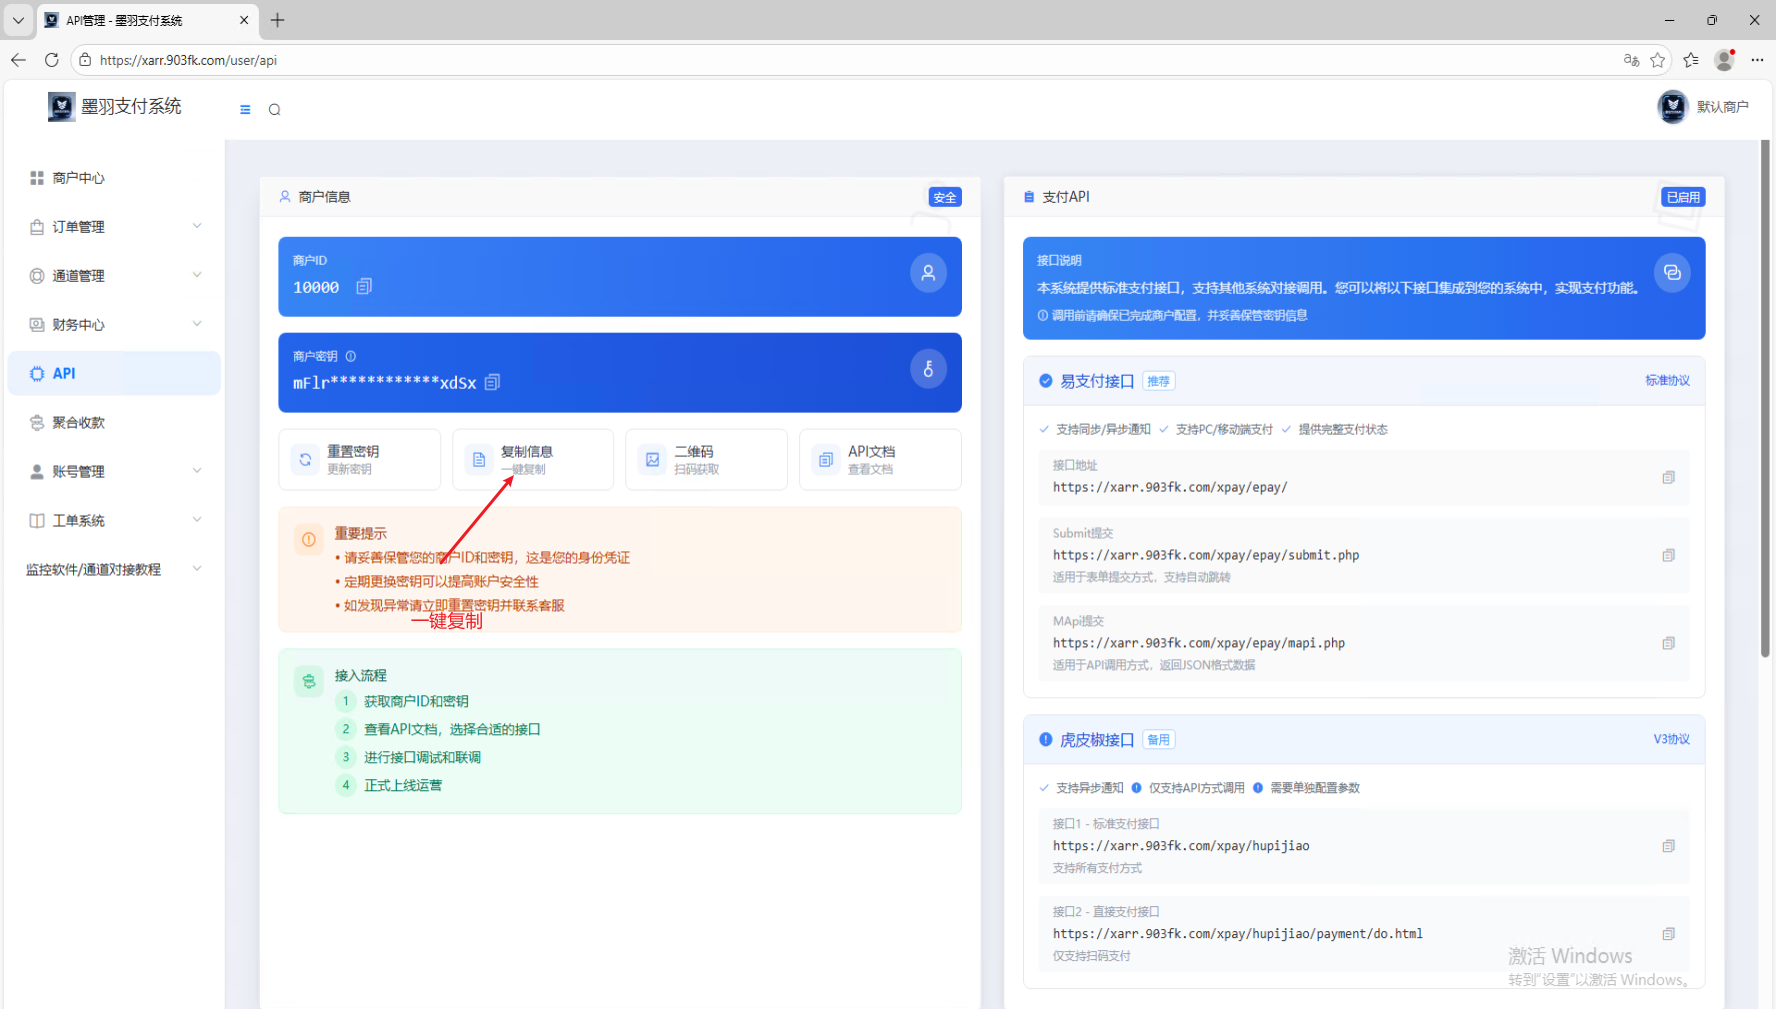Copy the epay interface address URL
This screenshot has width=1776, height=1009.
click(x=1668, y=478)
